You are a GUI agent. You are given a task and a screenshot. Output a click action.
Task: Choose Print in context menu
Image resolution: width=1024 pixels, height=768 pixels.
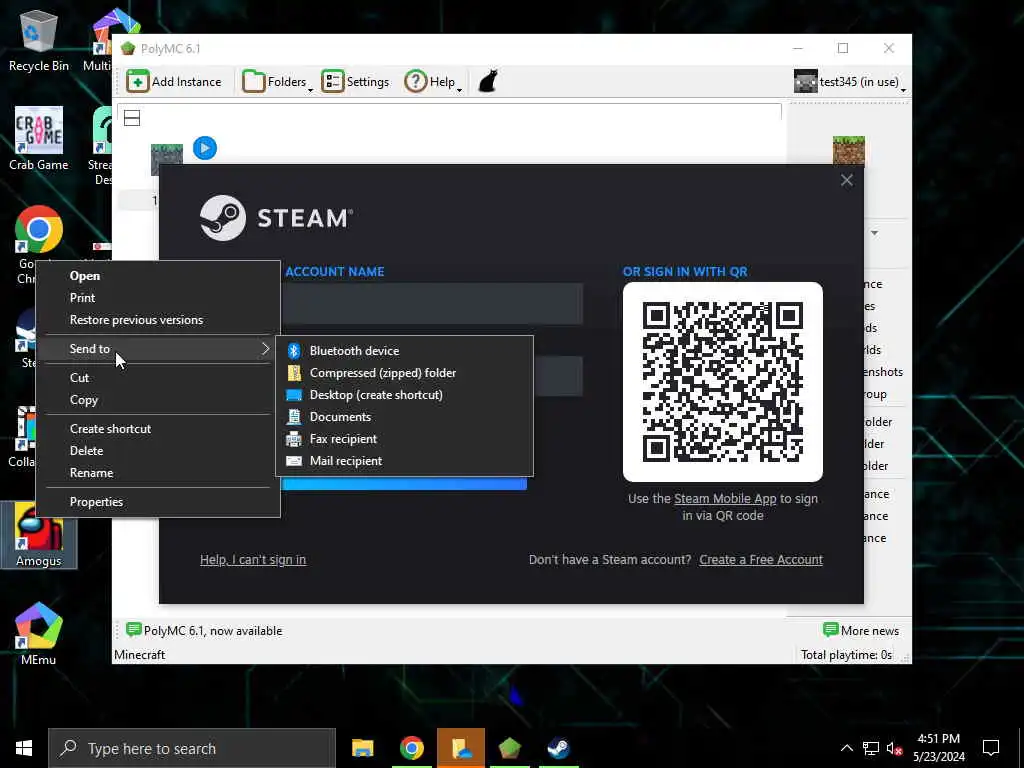[x=158, y=298]
